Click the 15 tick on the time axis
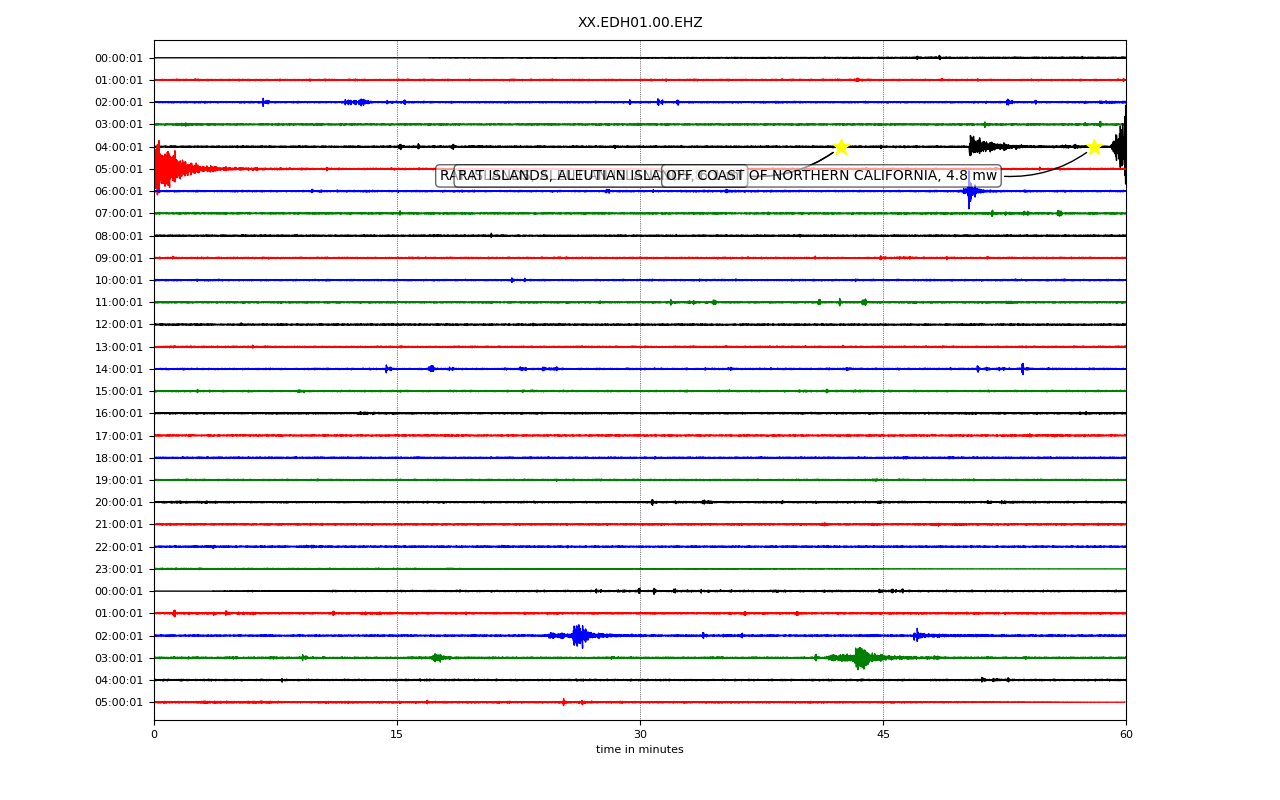Image resolution: width=1280 pixels, height=800 pixels. 397,735
